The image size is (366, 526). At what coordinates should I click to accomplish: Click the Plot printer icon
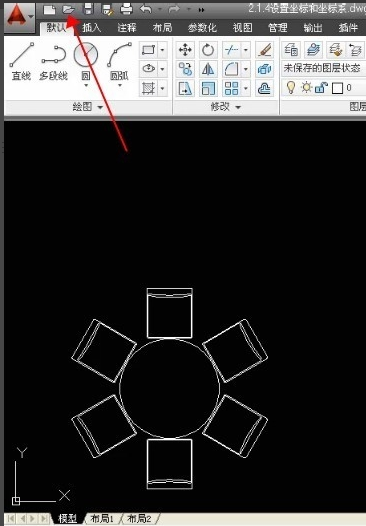click(x=126, y=9)
